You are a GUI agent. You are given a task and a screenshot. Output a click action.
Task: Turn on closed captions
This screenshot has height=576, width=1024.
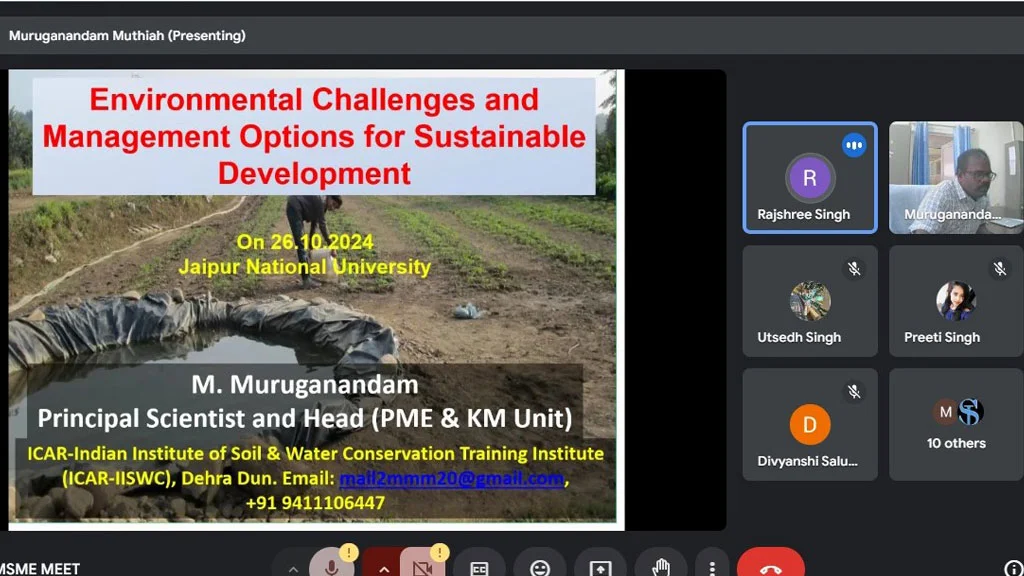[479, 567]
